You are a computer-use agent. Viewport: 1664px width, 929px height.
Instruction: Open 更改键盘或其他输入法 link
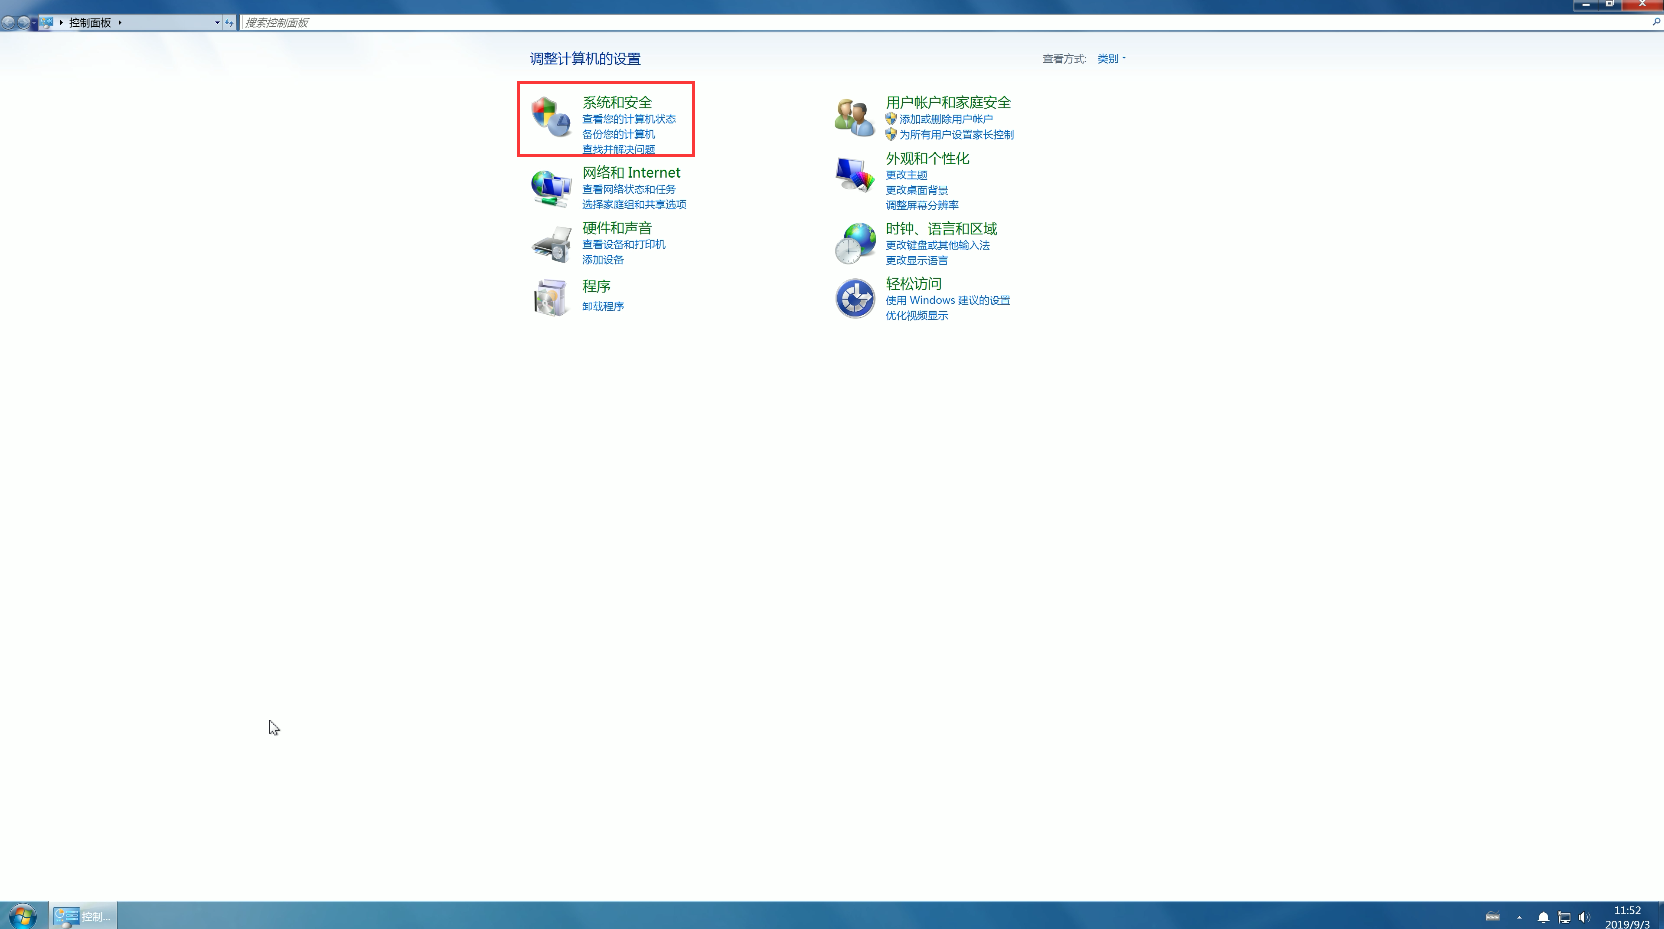937,245
